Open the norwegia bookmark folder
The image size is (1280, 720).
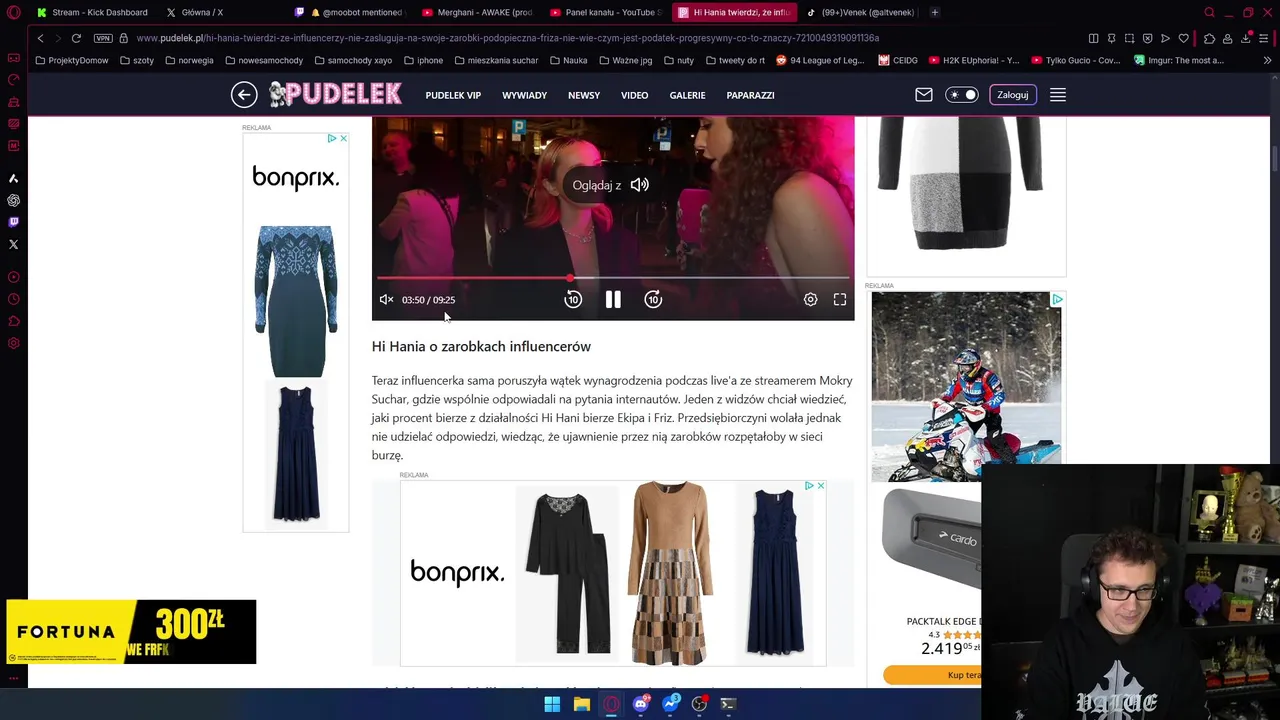click(x=189, y=60)
